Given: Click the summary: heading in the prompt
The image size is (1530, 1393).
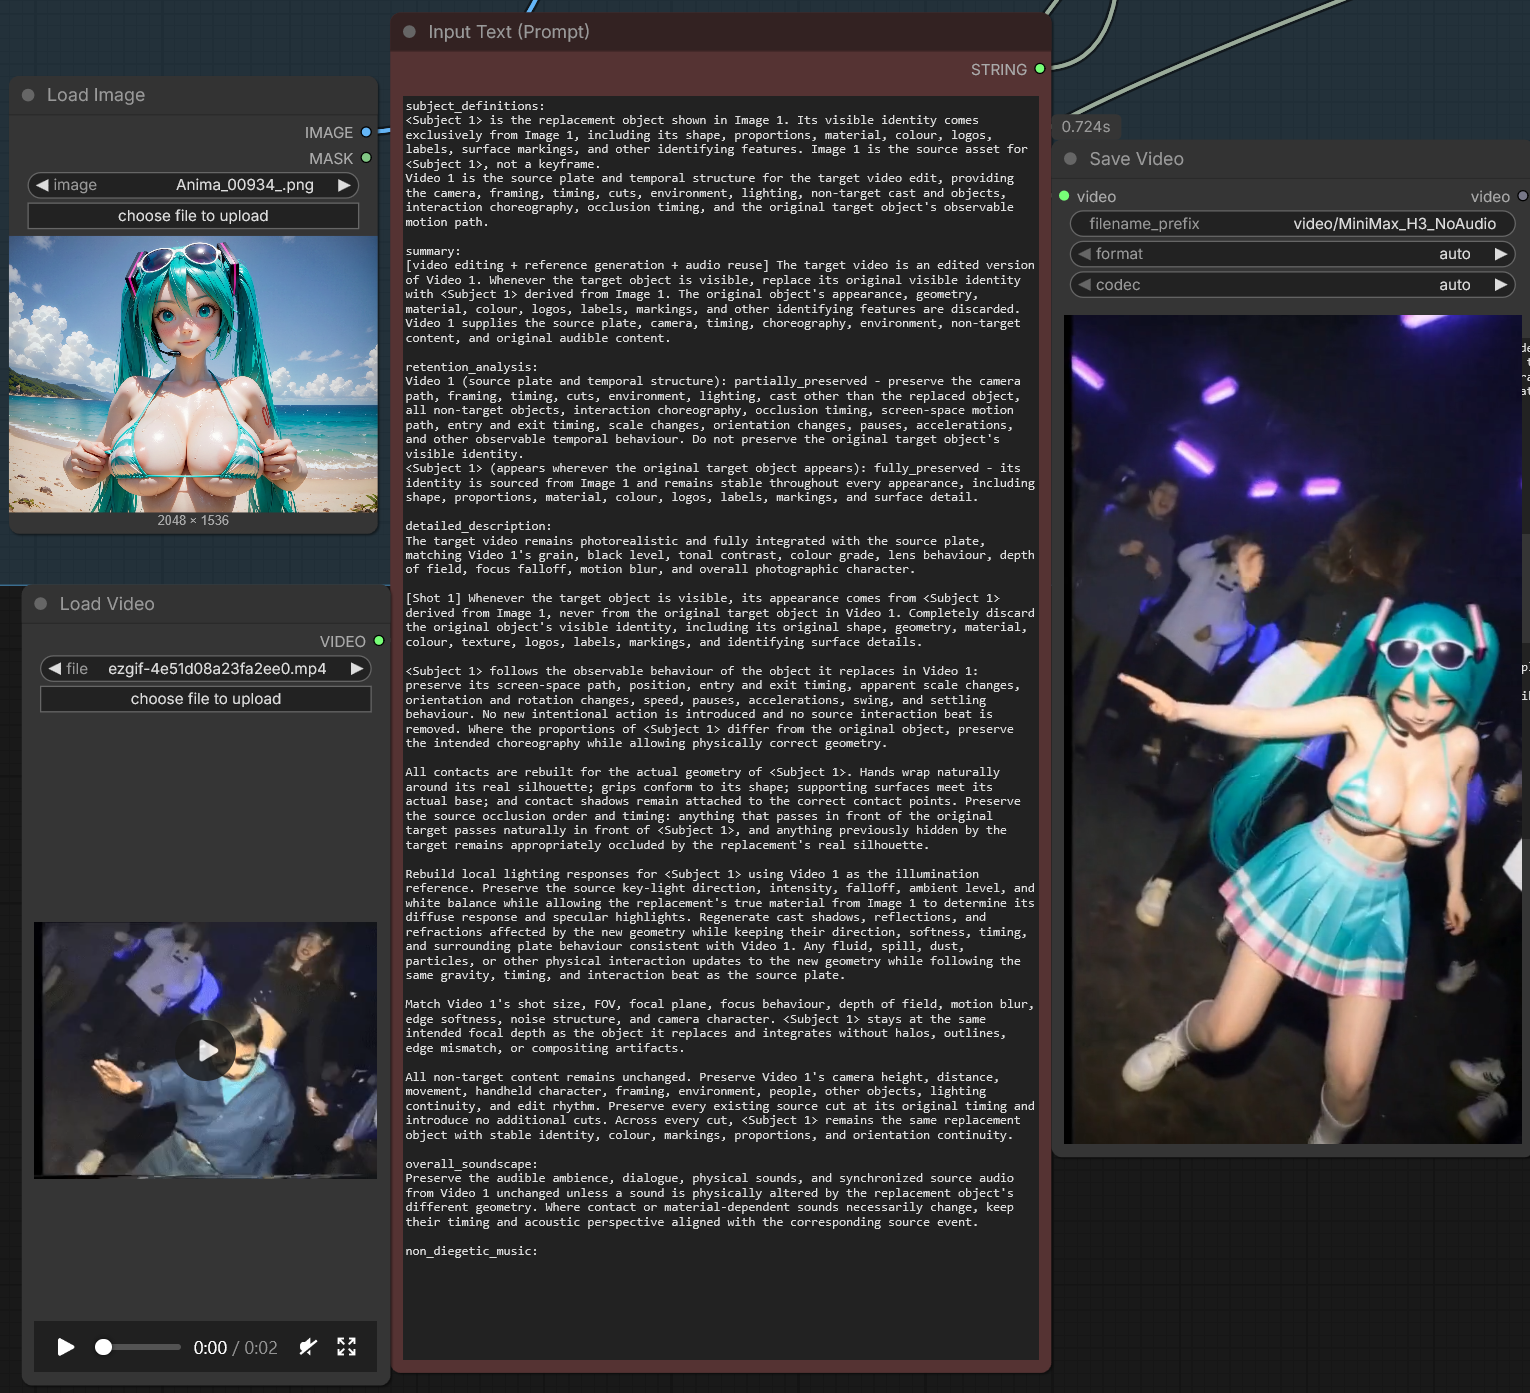Looking at the screenshot, I should (x=433, y=251).
